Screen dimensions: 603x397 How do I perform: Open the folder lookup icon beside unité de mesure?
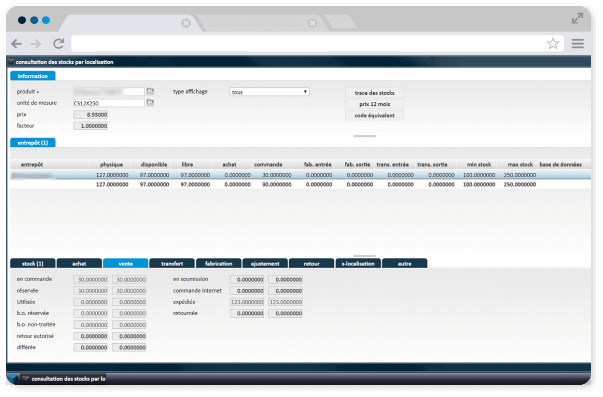tap(150, 103)
